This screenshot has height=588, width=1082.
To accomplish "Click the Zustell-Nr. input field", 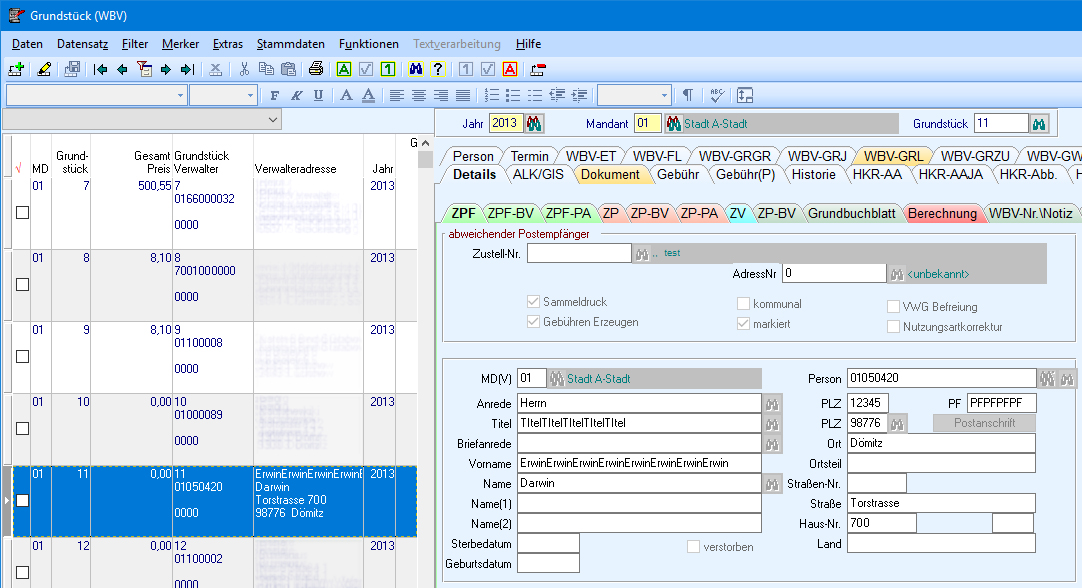I will pos(579,253).
